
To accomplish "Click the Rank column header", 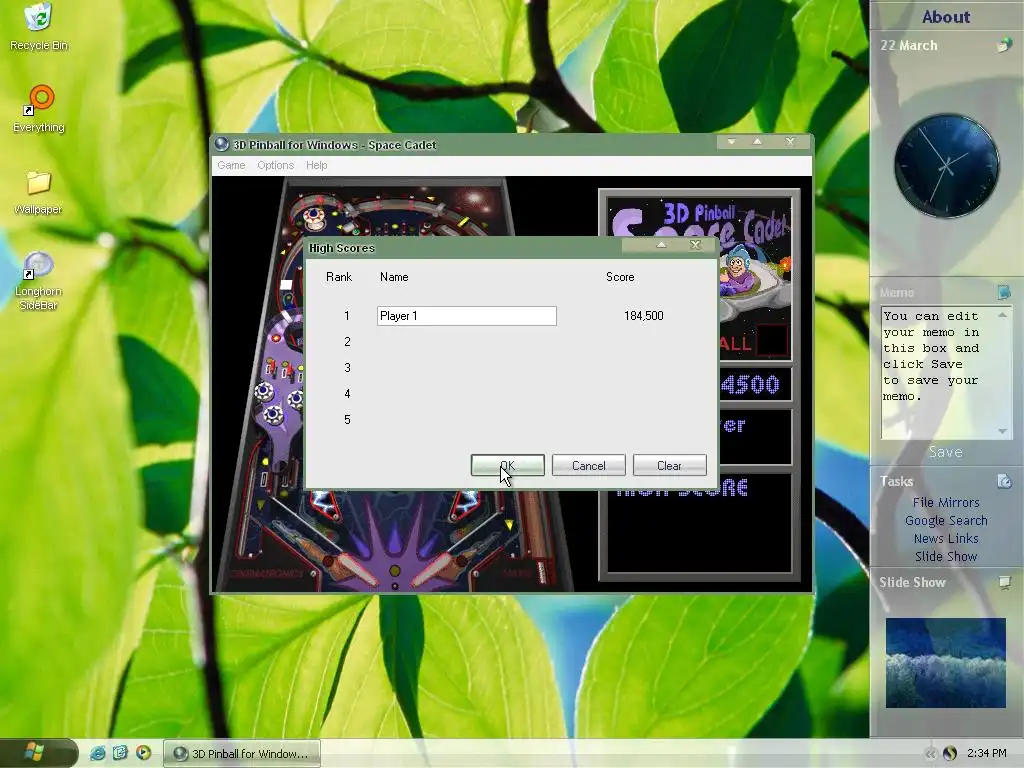I will (x=339, y=277).
